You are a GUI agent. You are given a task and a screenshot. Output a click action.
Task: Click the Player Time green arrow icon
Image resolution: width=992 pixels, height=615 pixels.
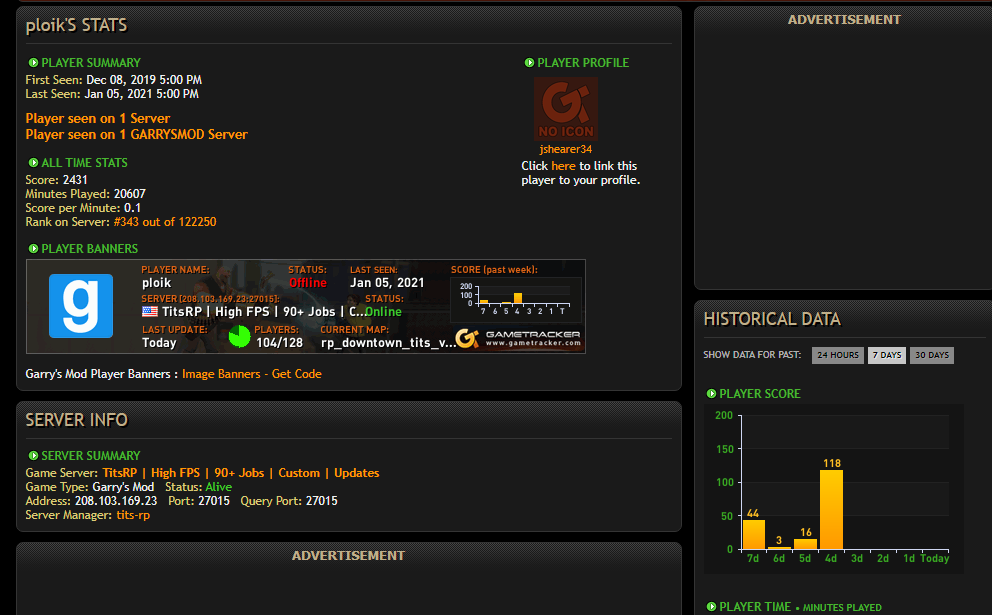tap(711, 607)
